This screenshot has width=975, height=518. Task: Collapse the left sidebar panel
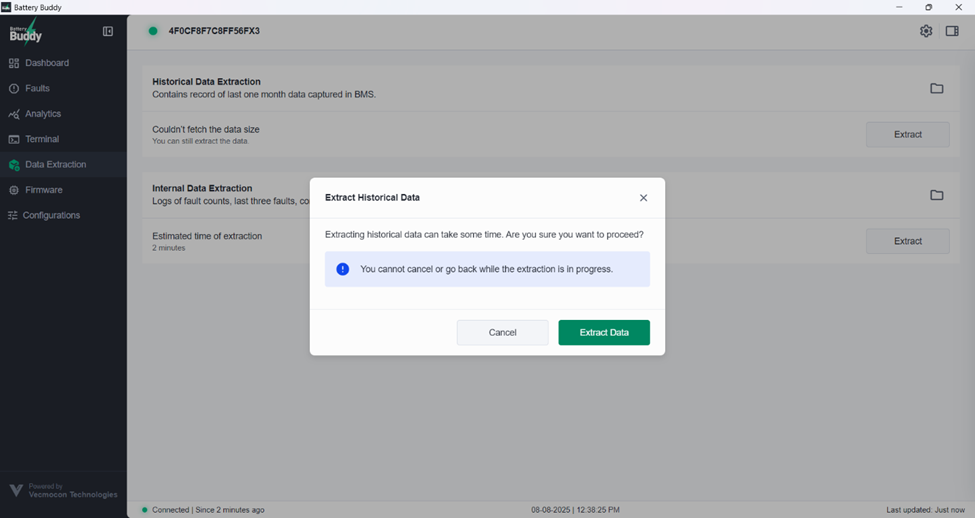coord(108,32)
